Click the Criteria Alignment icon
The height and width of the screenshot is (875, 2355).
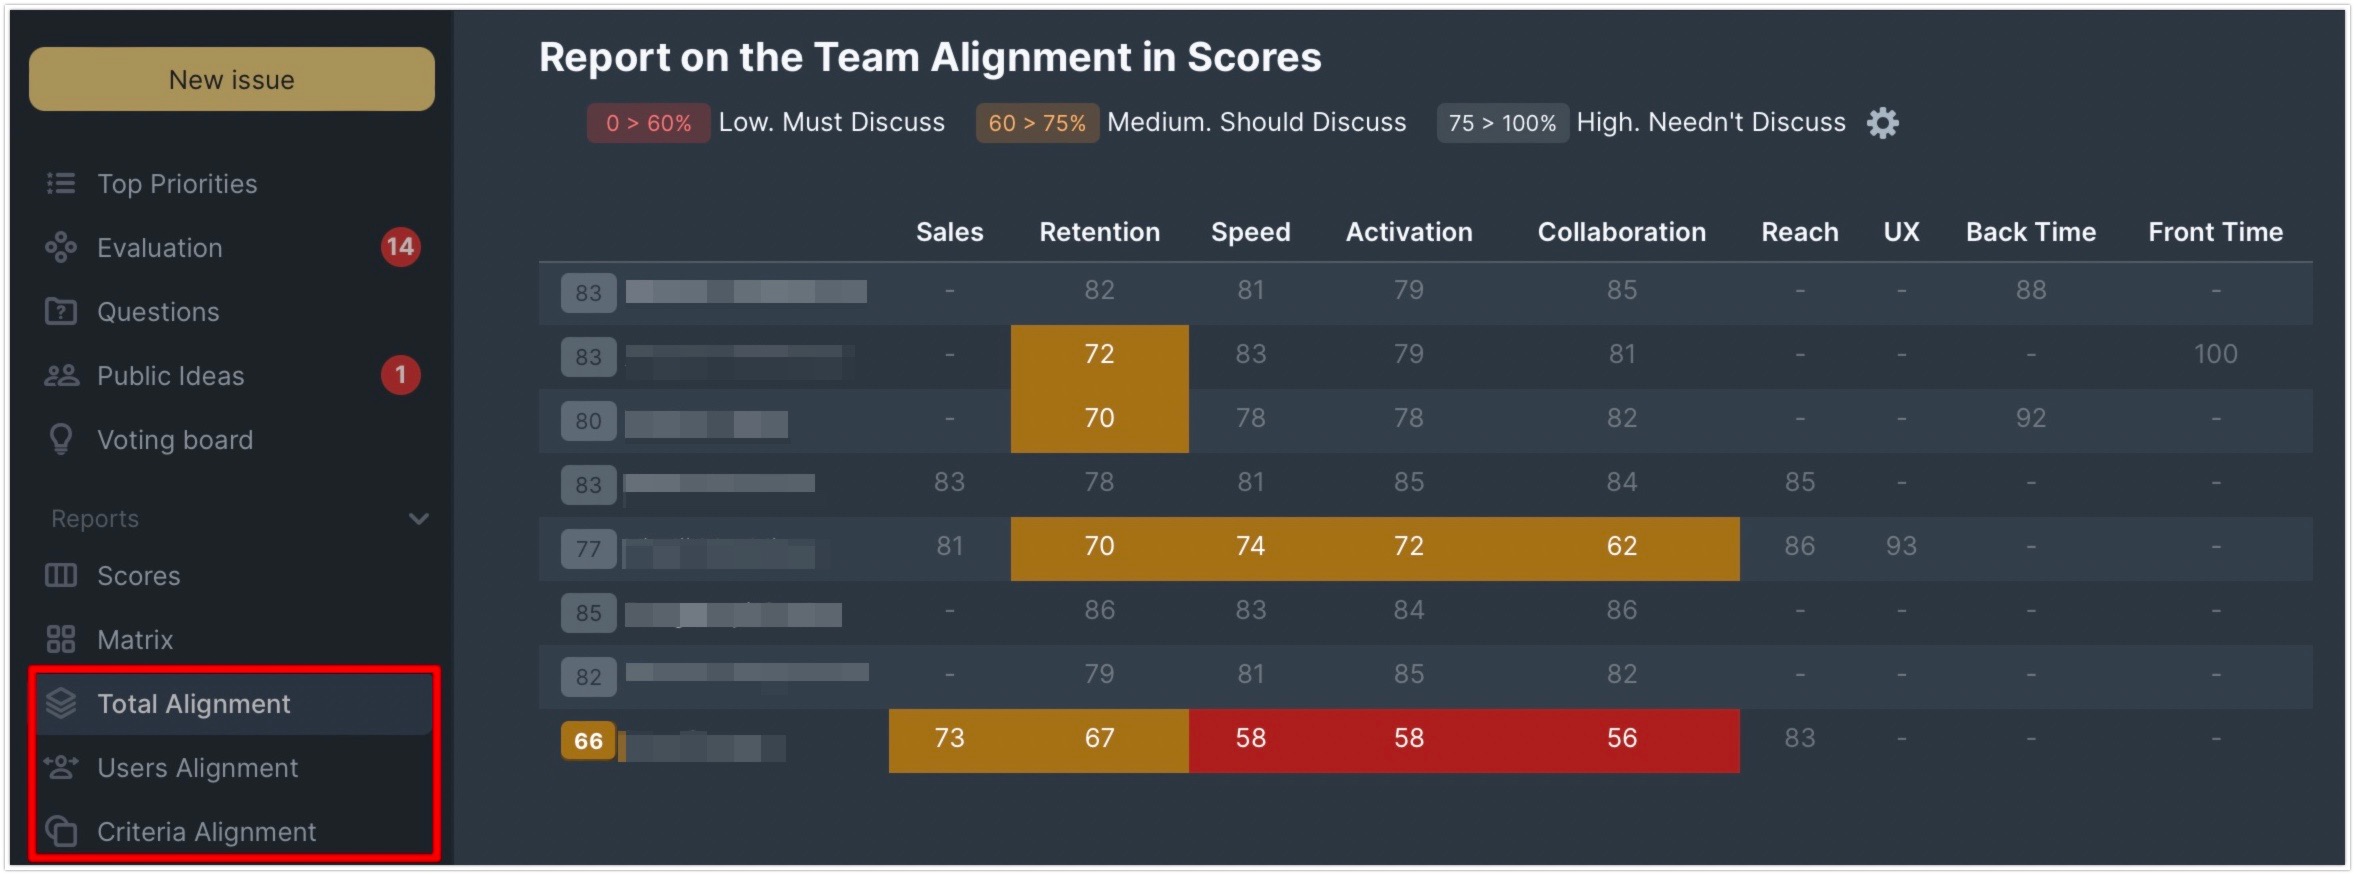pos(61,831)
